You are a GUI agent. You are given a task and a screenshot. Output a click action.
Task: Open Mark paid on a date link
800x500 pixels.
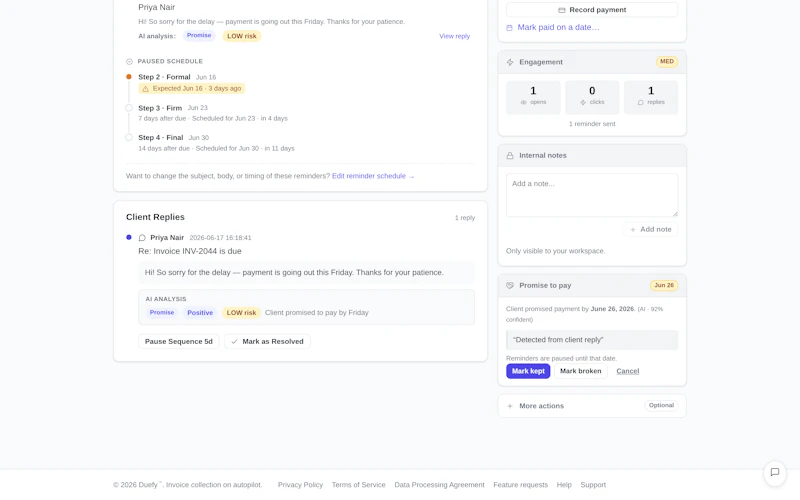click(558, 28)
